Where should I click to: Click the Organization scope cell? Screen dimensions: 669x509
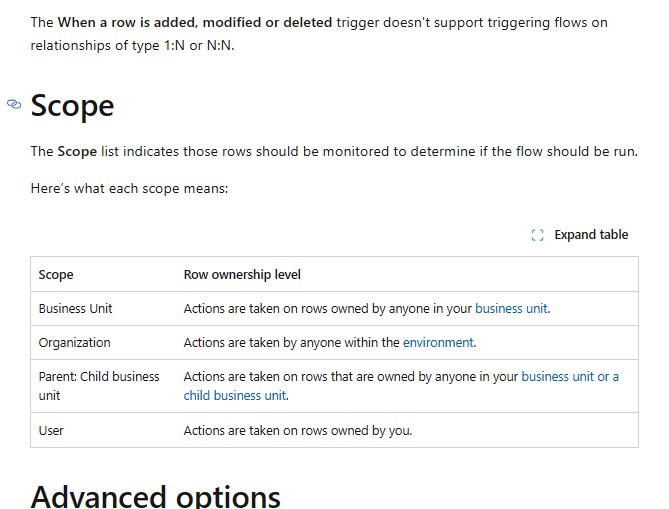(x=75, y=342)
